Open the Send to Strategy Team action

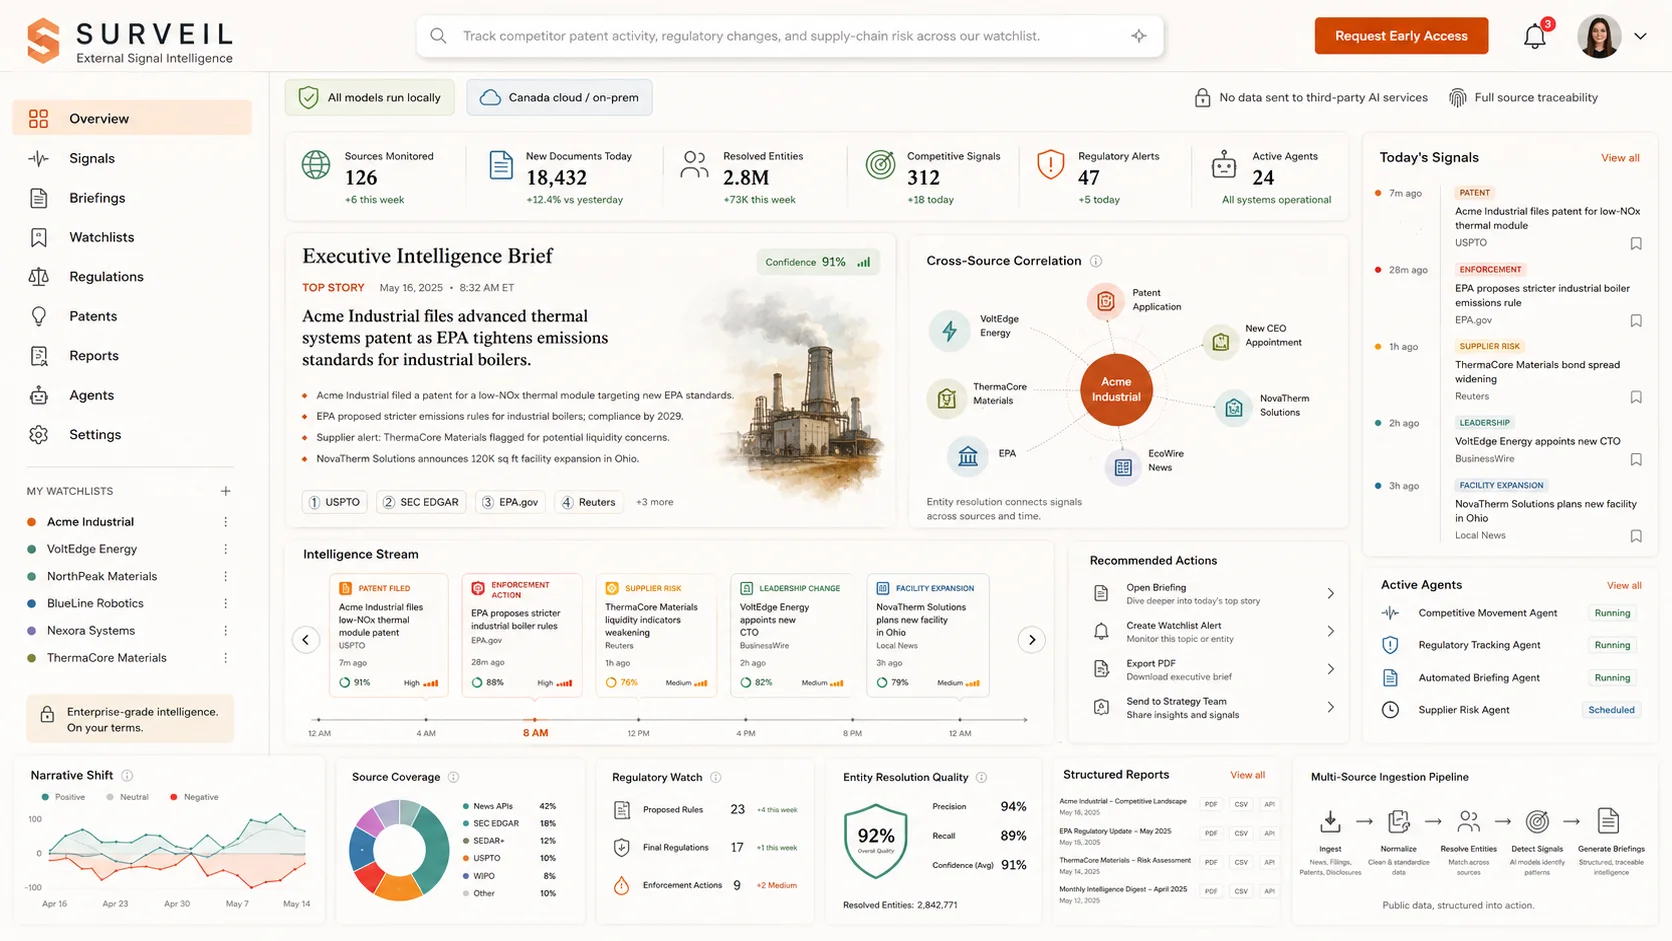1216,708
